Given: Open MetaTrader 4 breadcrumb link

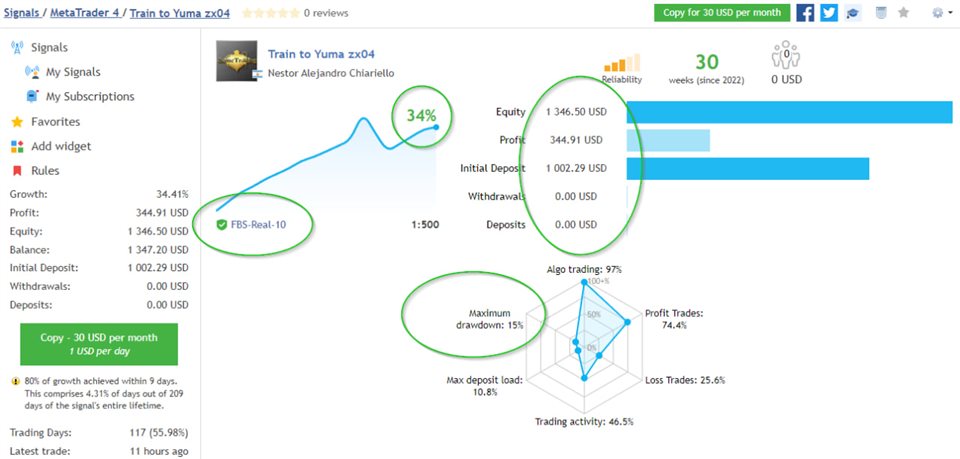Looking at the screenshot, I should click(85, 13).
